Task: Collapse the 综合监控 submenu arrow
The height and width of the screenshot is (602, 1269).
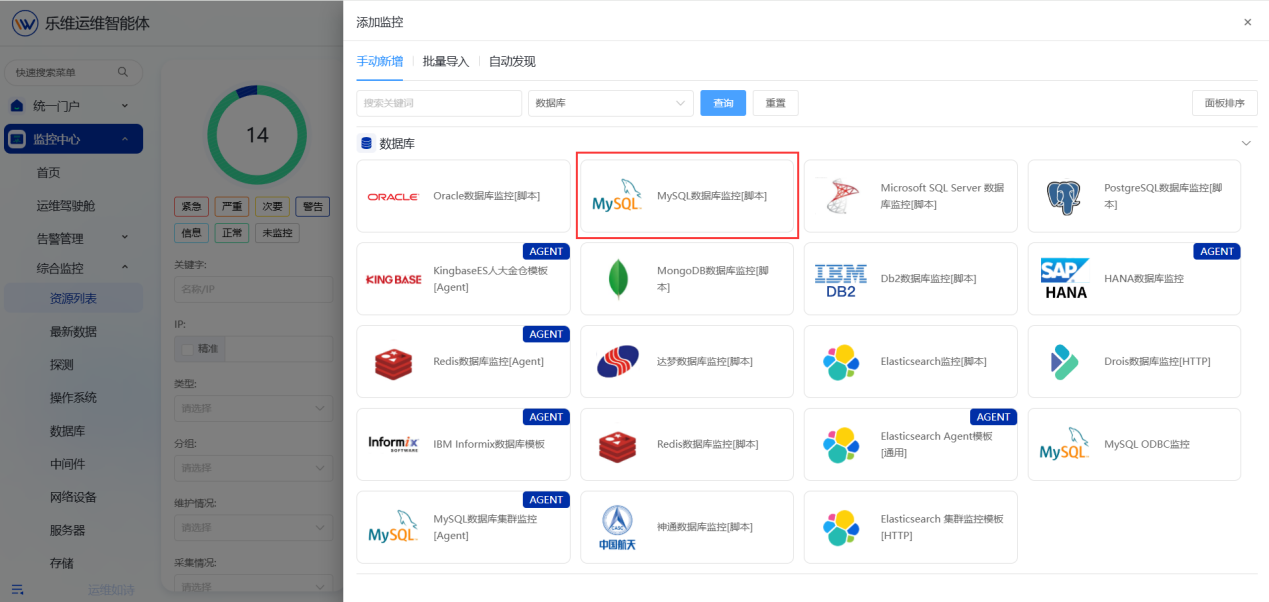Action: [125, 268]
